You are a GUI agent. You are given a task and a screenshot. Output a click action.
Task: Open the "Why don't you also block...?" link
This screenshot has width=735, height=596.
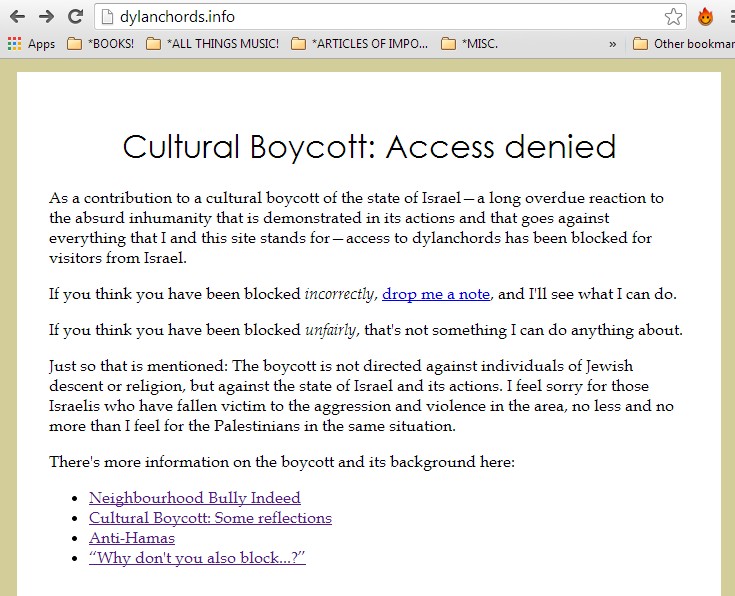197,558
